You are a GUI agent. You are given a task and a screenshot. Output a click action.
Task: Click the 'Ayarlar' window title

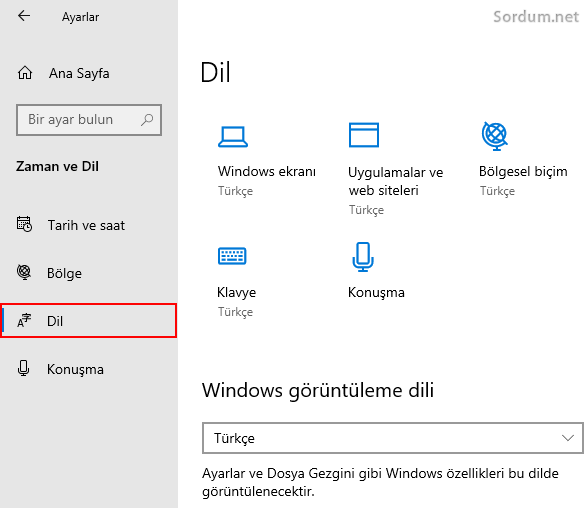point(81,17)
